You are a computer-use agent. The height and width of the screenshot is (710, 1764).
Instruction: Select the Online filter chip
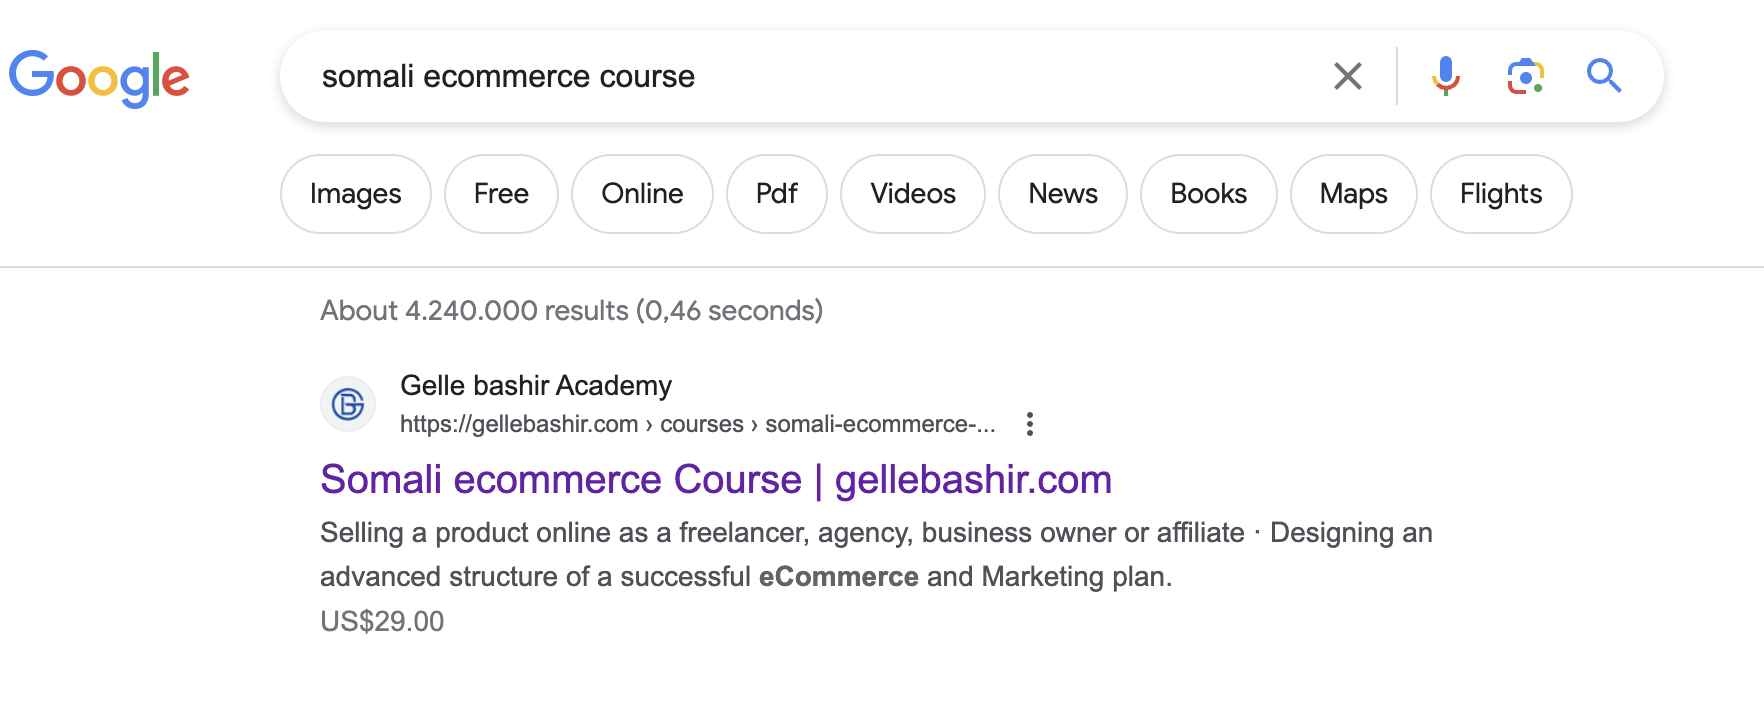642,194
